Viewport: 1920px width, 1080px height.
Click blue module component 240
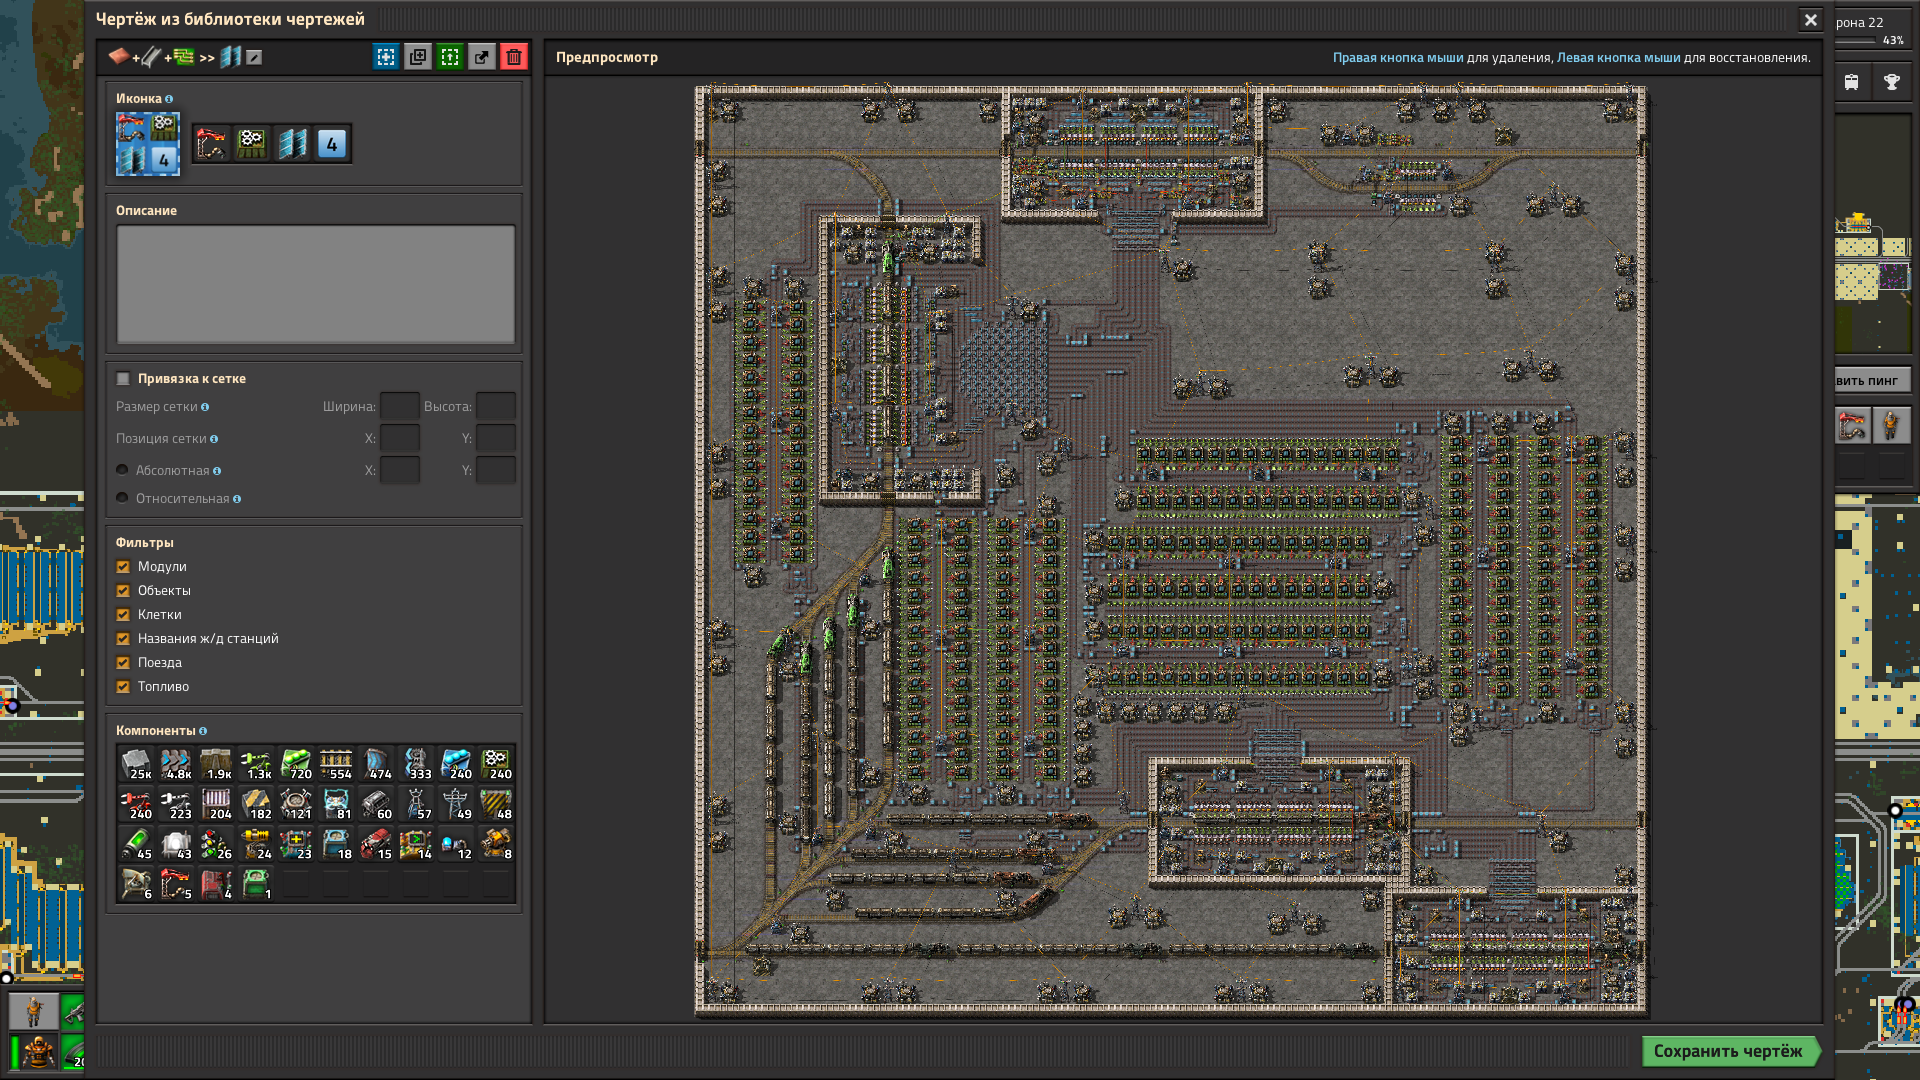[456, 764]
